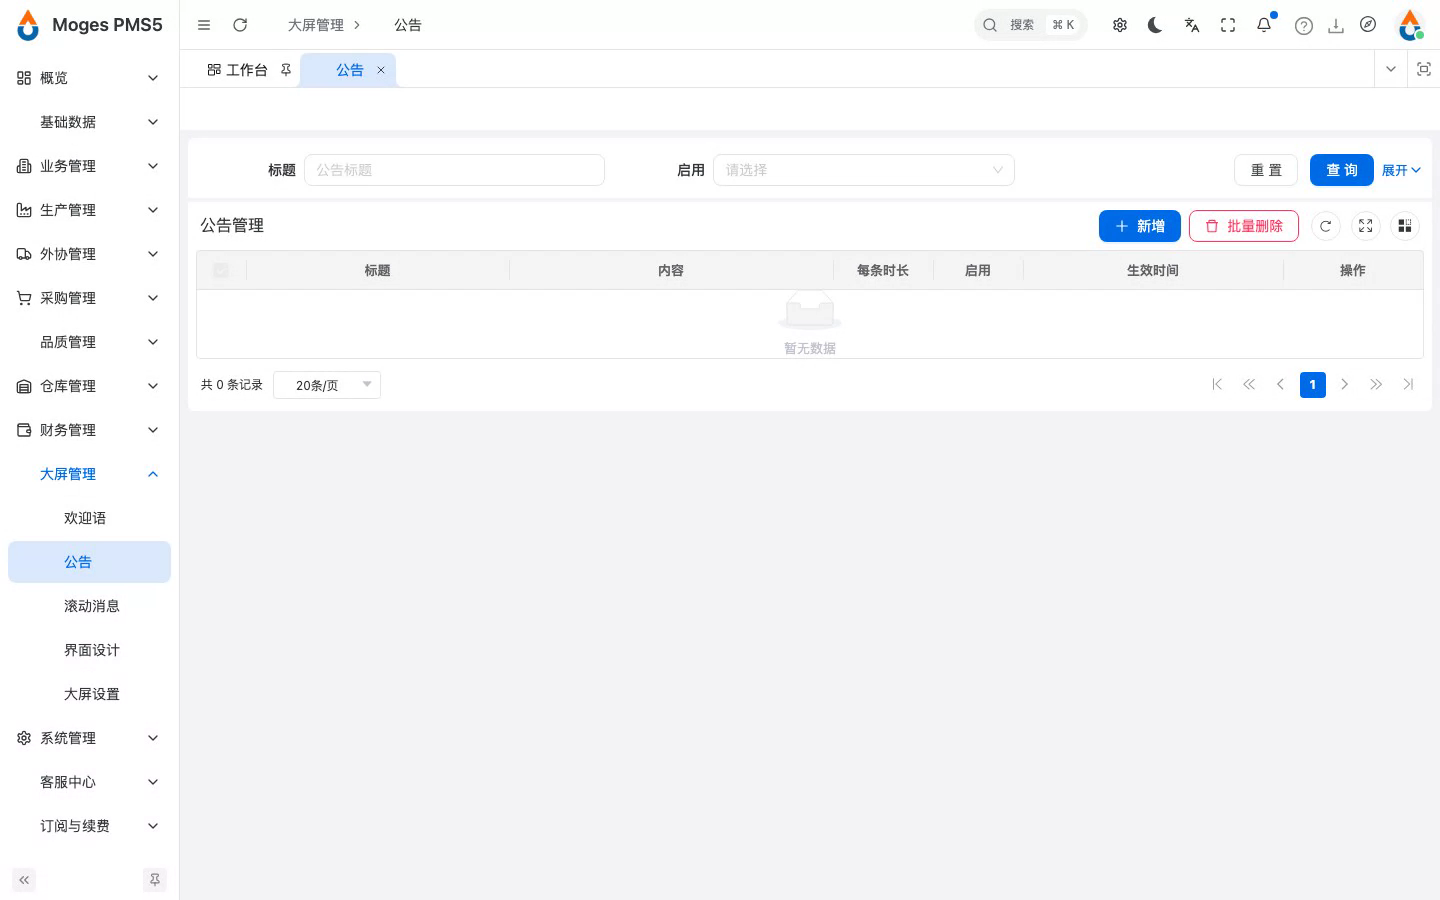
Task: Click the 批量删除 button
Action: coord(1244,226)
